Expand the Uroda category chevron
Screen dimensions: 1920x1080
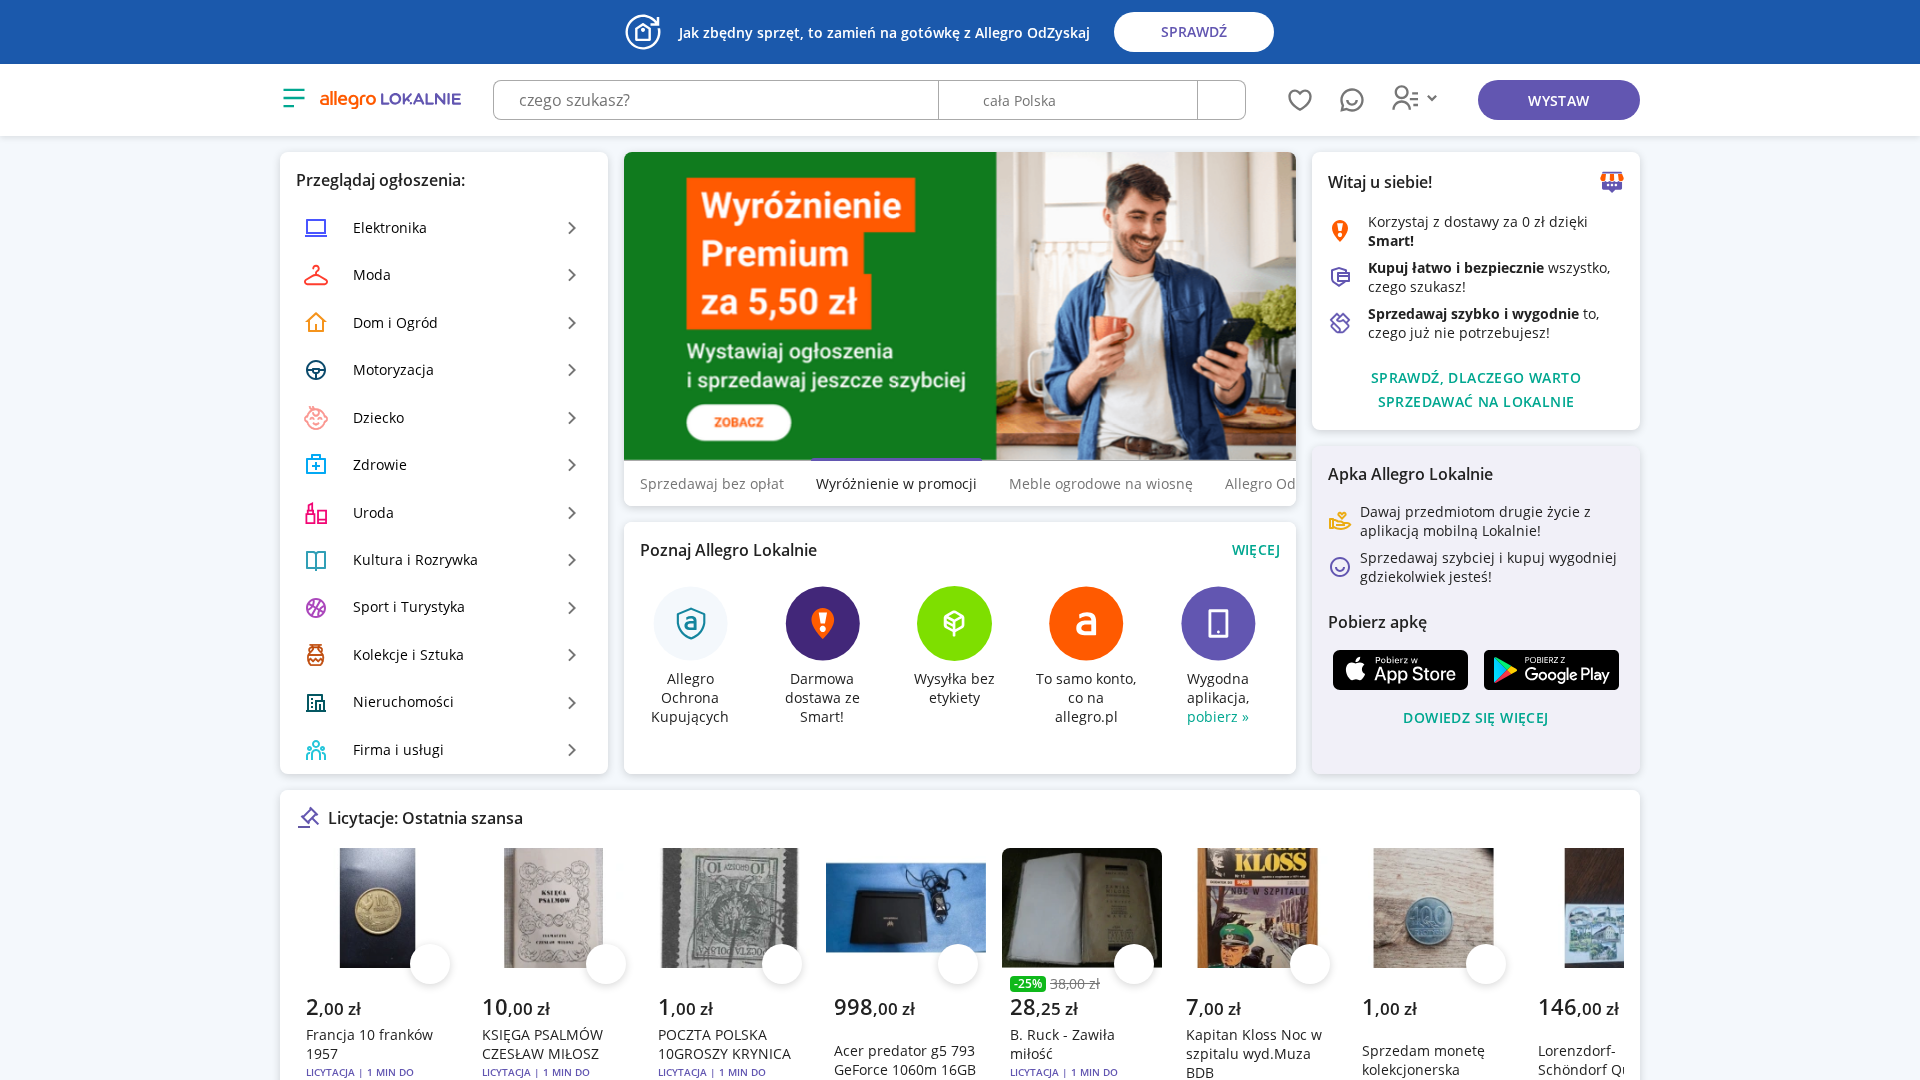coord(572,513)
